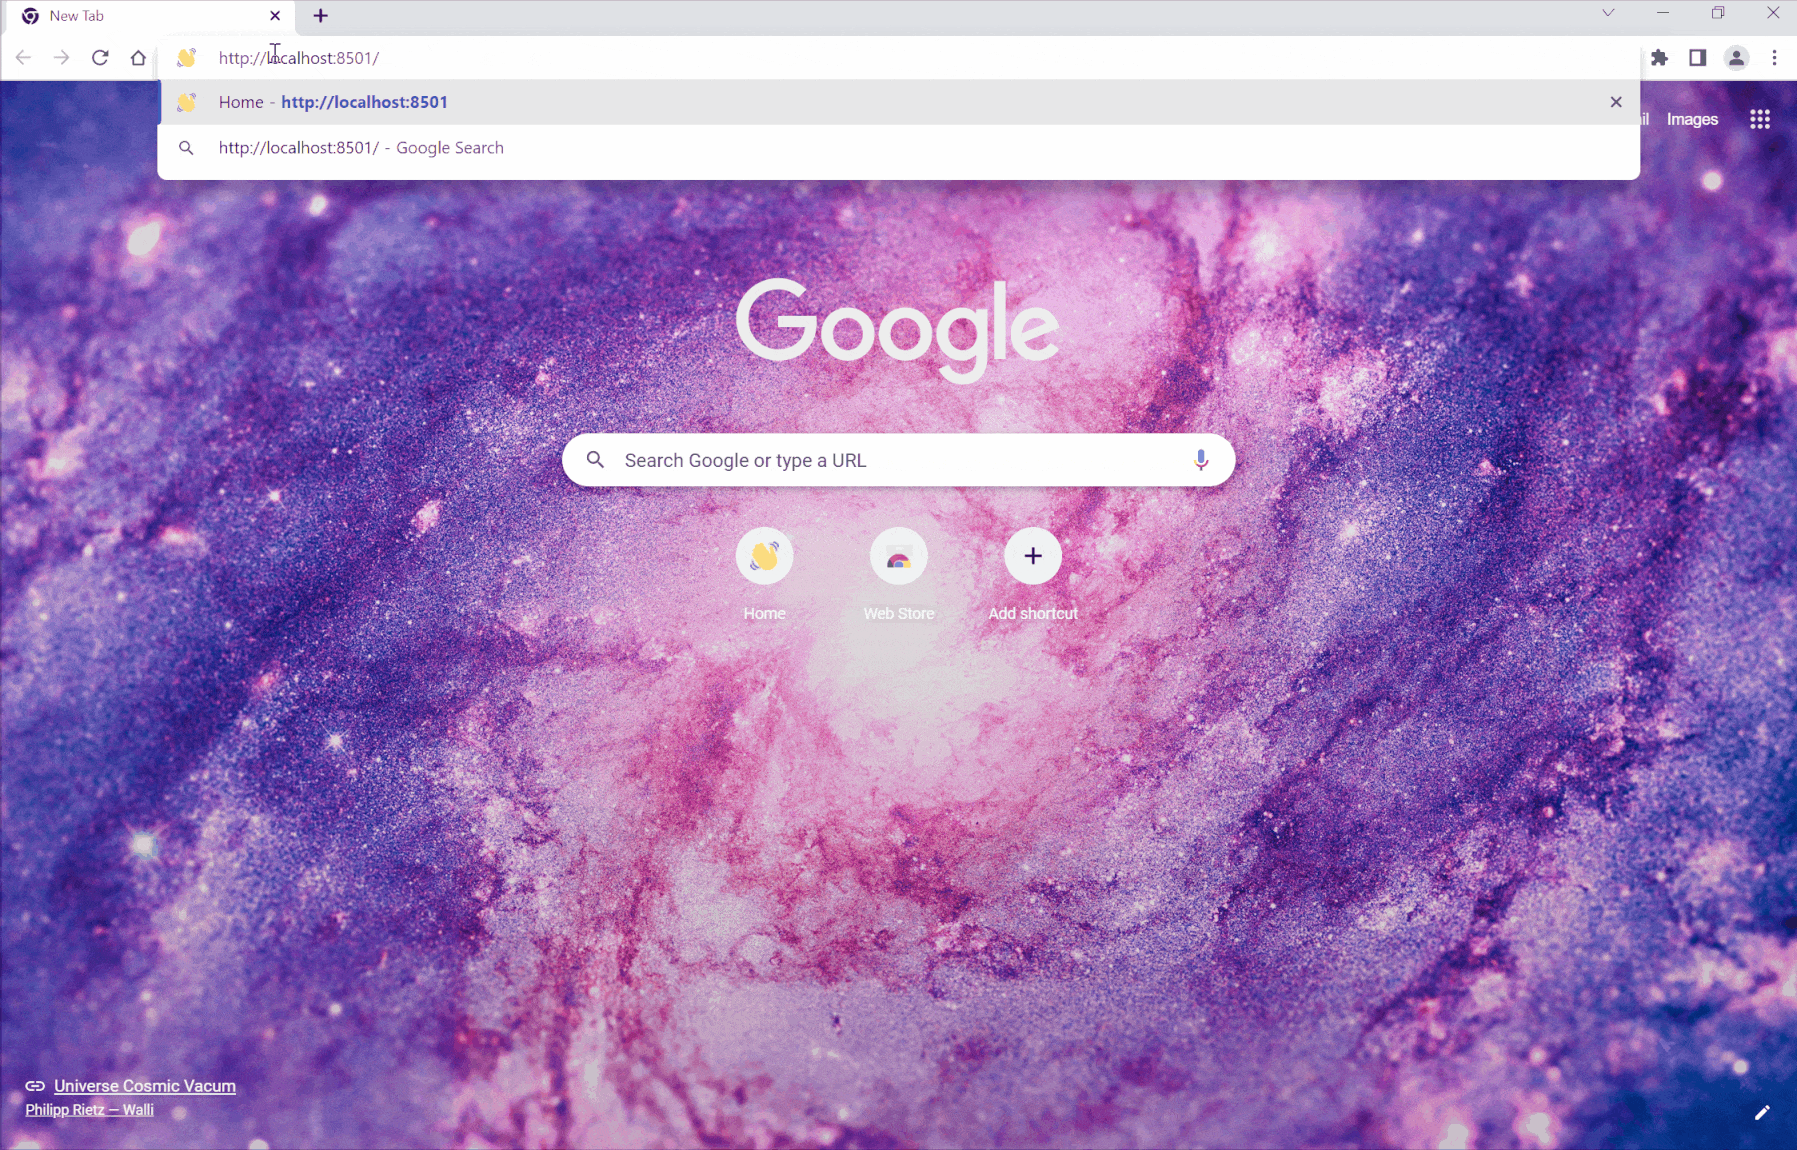Toggle the browser side panel
The height and width of the screenshot is (1150, 1797).
pos(1697,58)
